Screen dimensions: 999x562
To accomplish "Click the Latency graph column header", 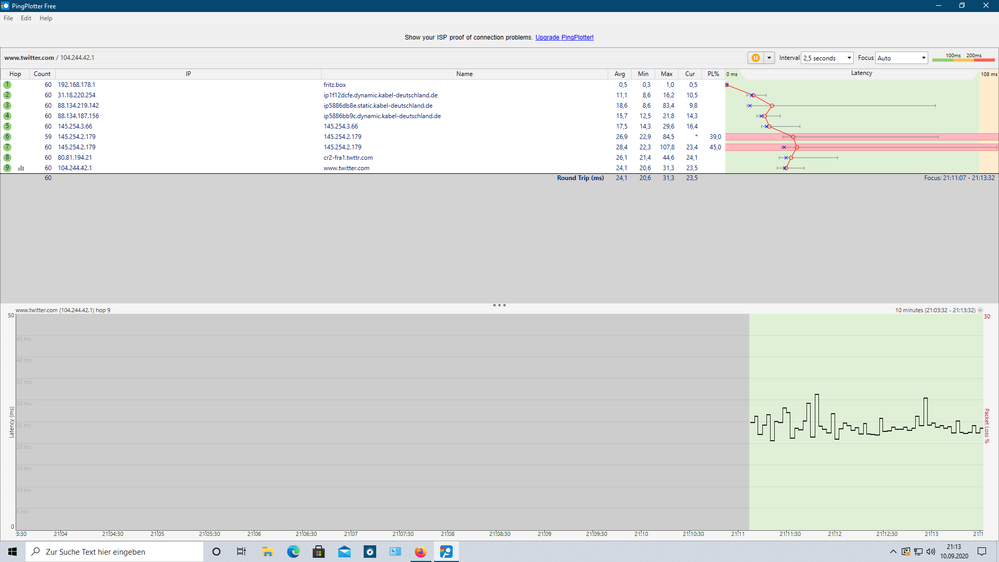I will [861, 73].
